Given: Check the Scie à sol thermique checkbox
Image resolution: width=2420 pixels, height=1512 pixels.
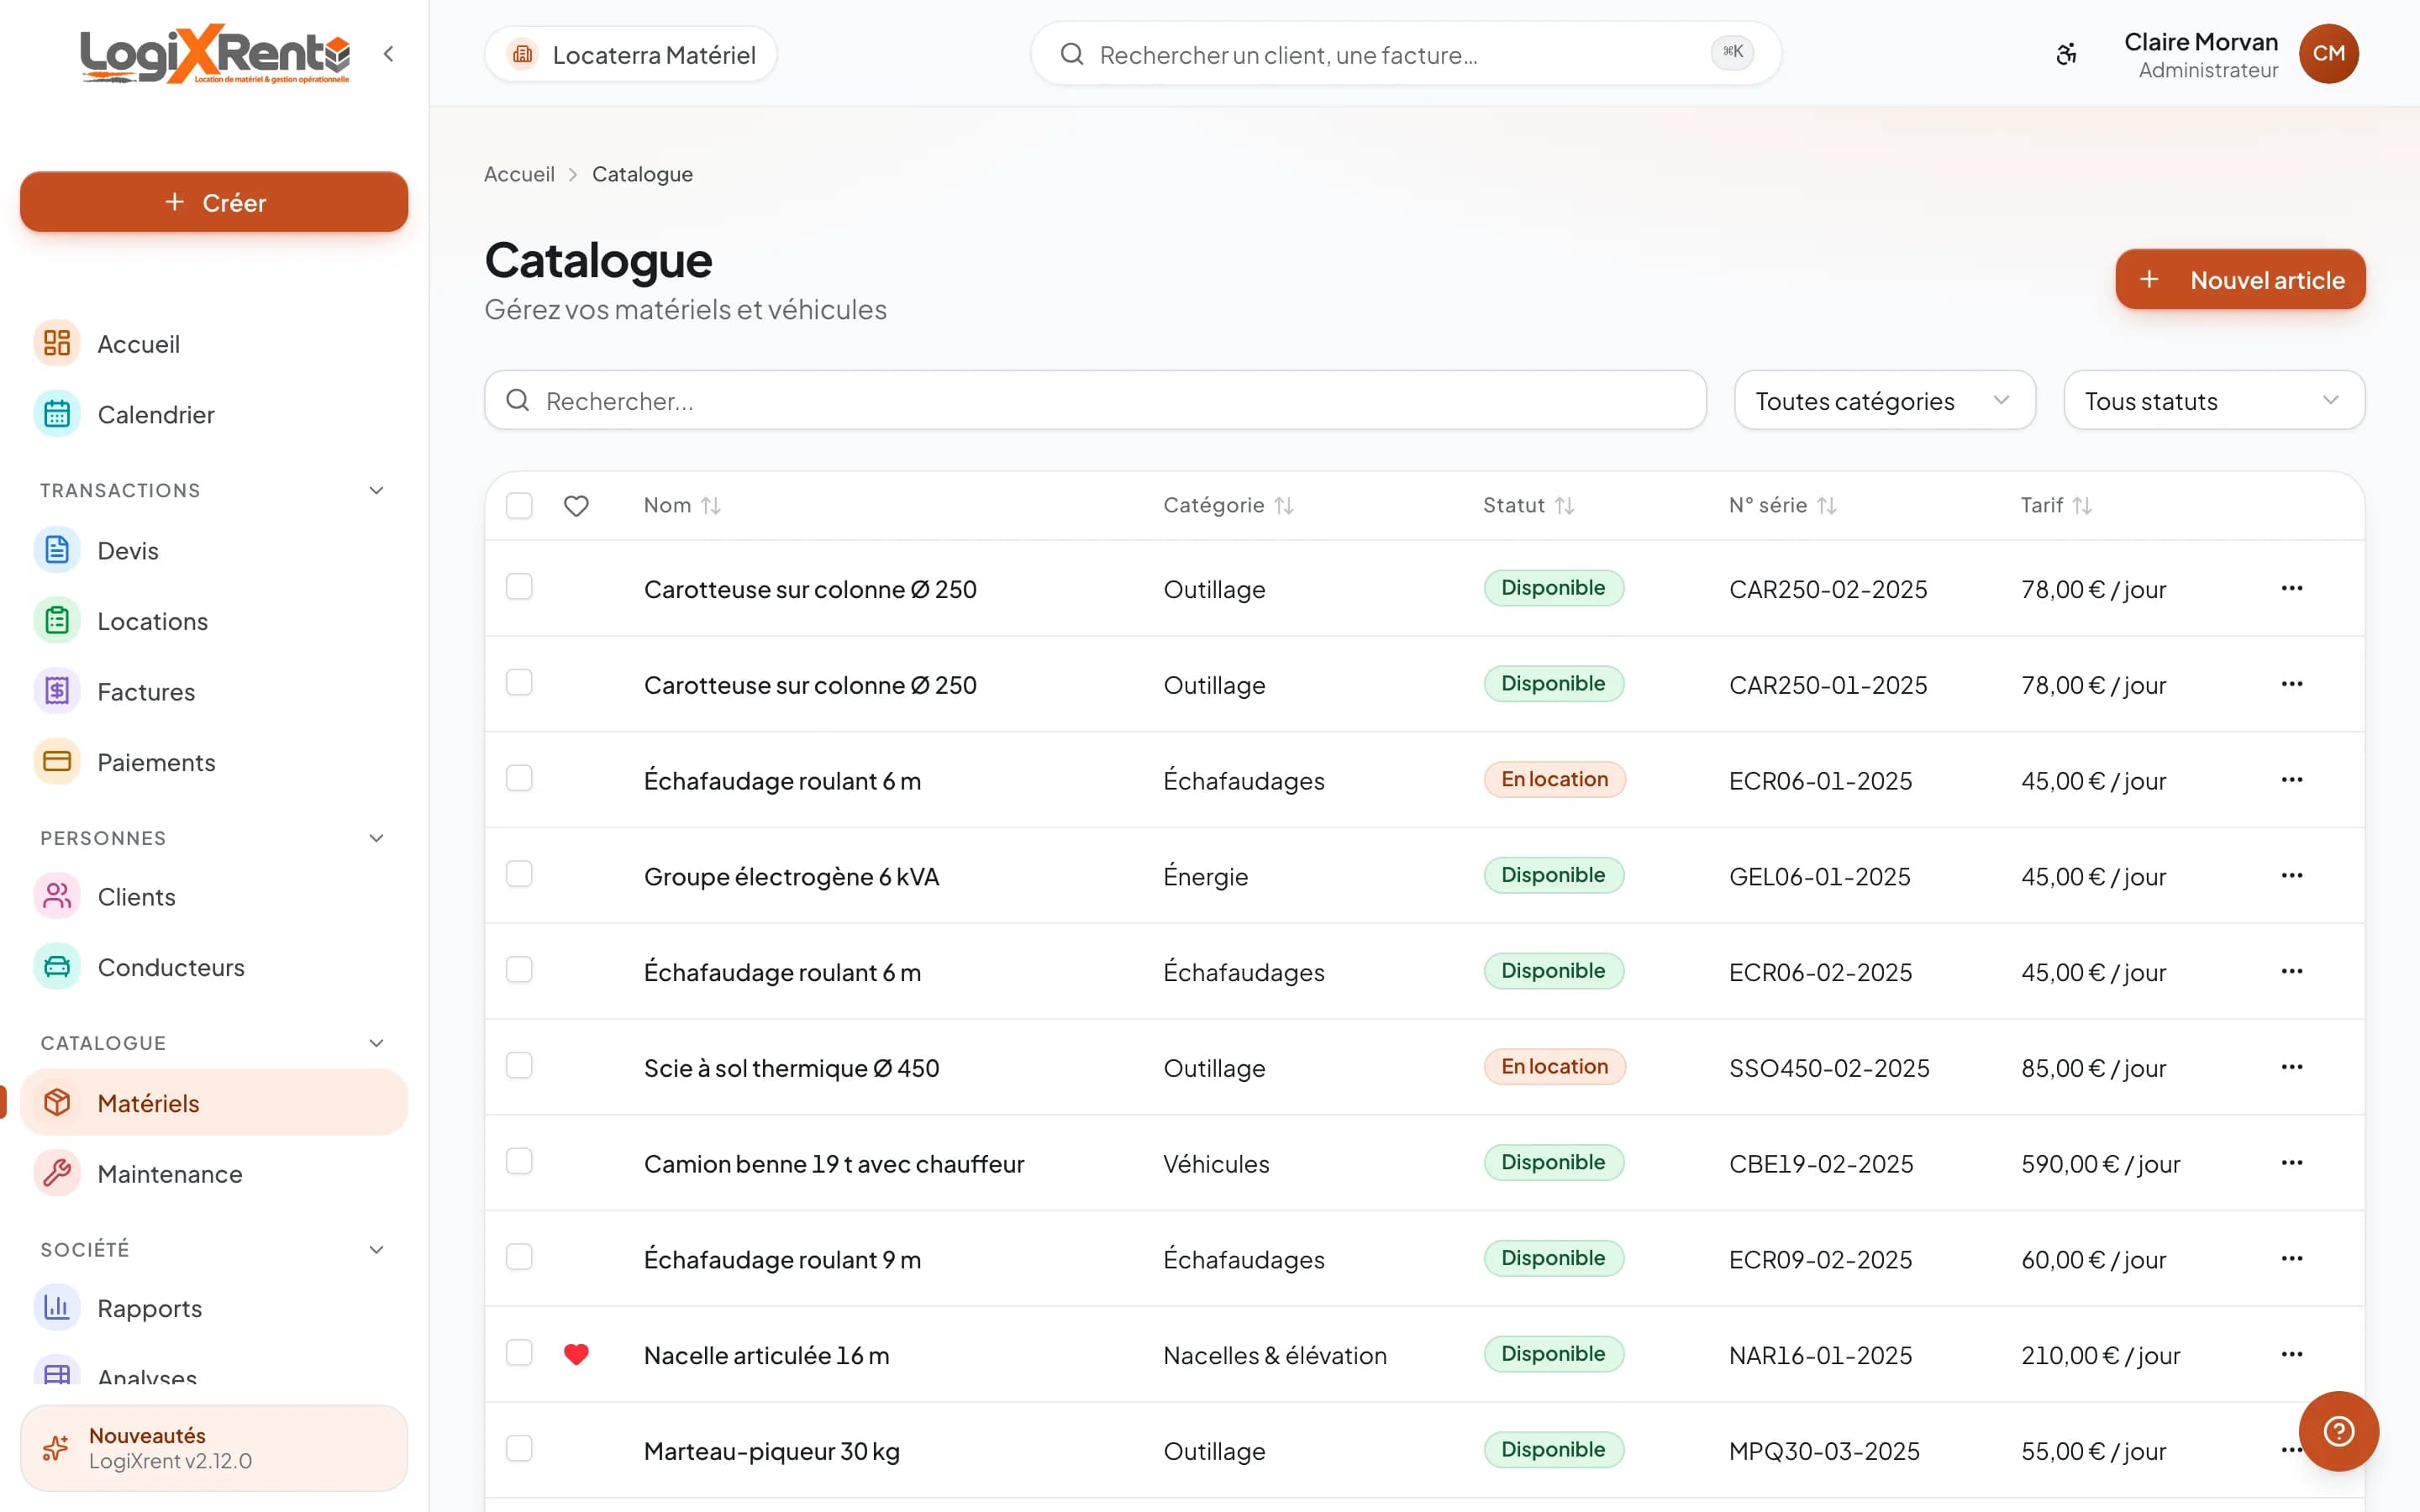Looking at the screenshot, I should (x=519, y=1066).
